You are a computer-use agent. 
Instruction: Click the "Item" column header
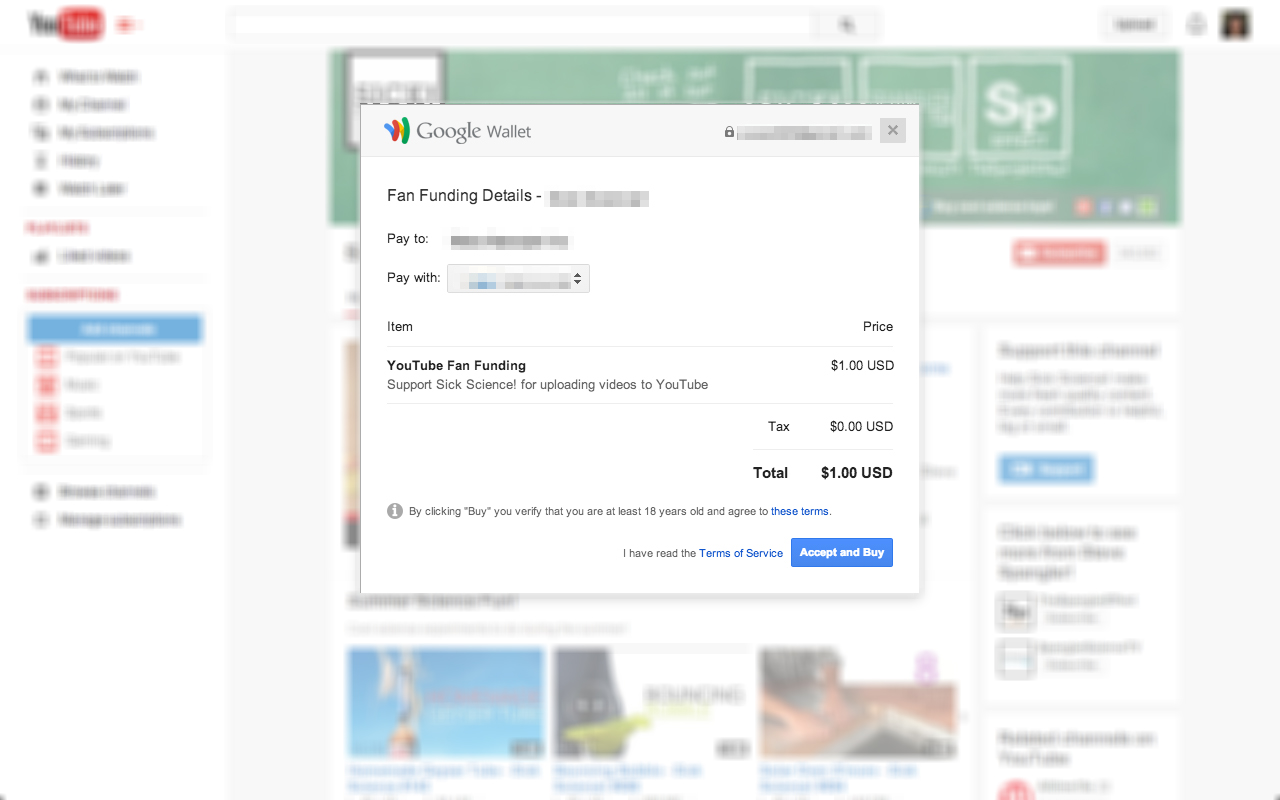[x=400, y=326]
